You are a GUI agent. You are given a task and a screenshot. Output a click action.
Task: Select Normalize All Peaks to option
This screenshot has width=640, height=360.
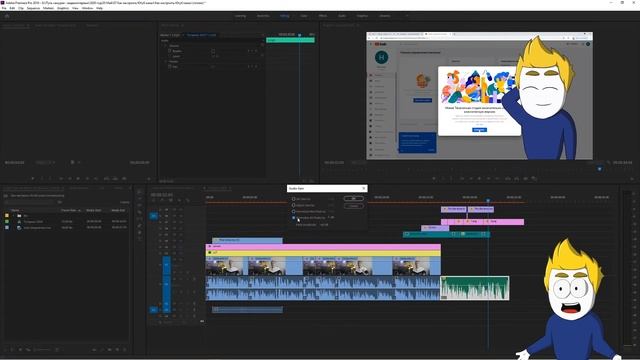[293, 218]
